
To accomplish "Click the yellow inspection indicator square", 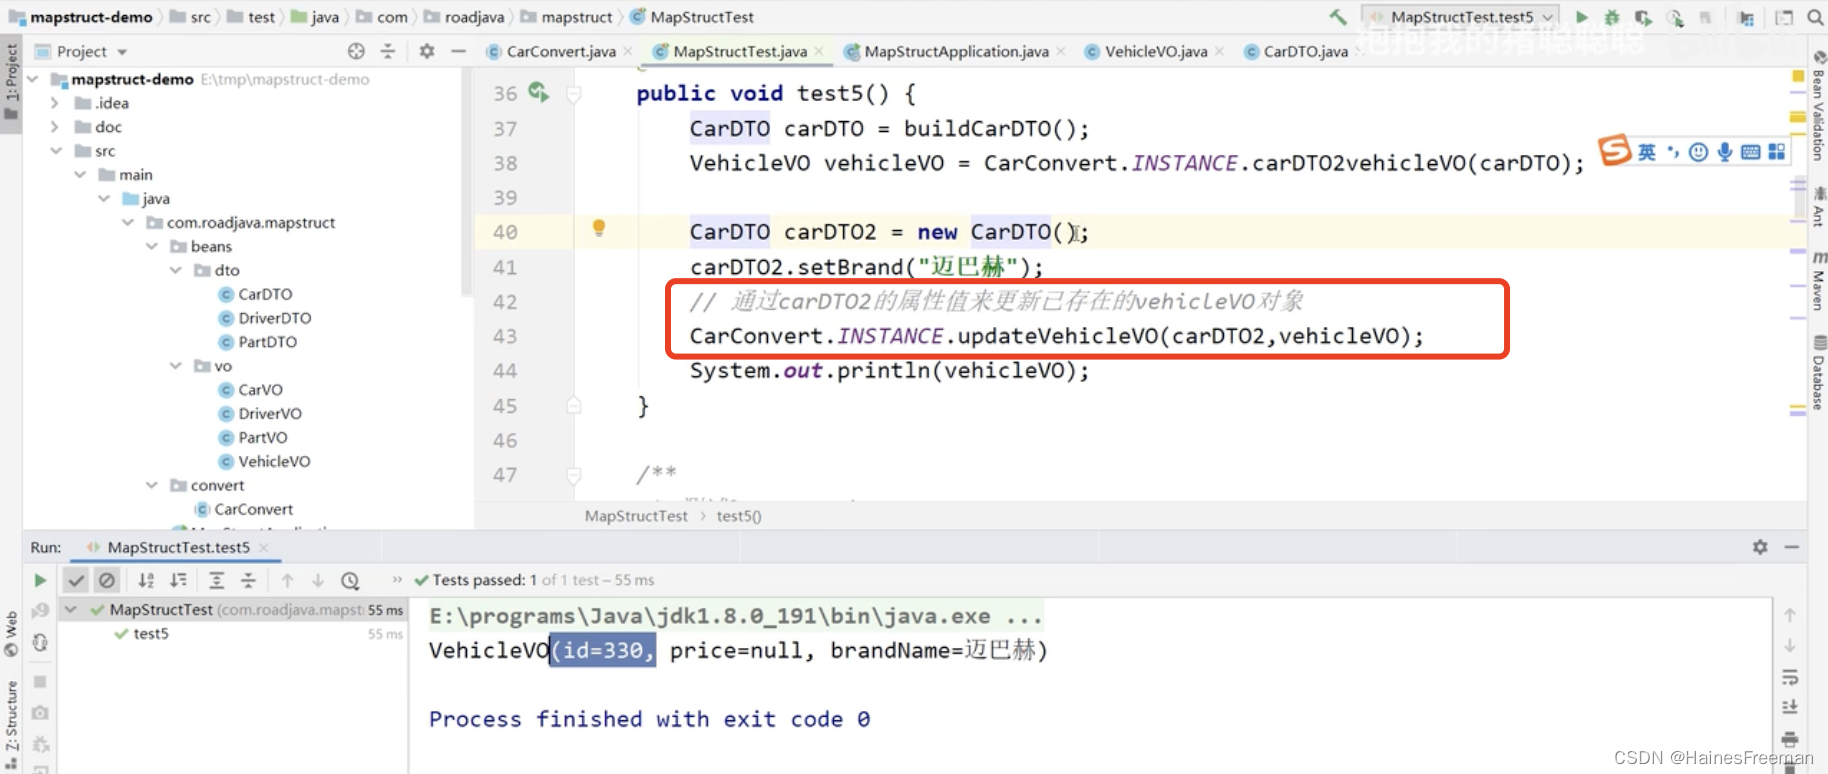I will [x=1798, y=76].
